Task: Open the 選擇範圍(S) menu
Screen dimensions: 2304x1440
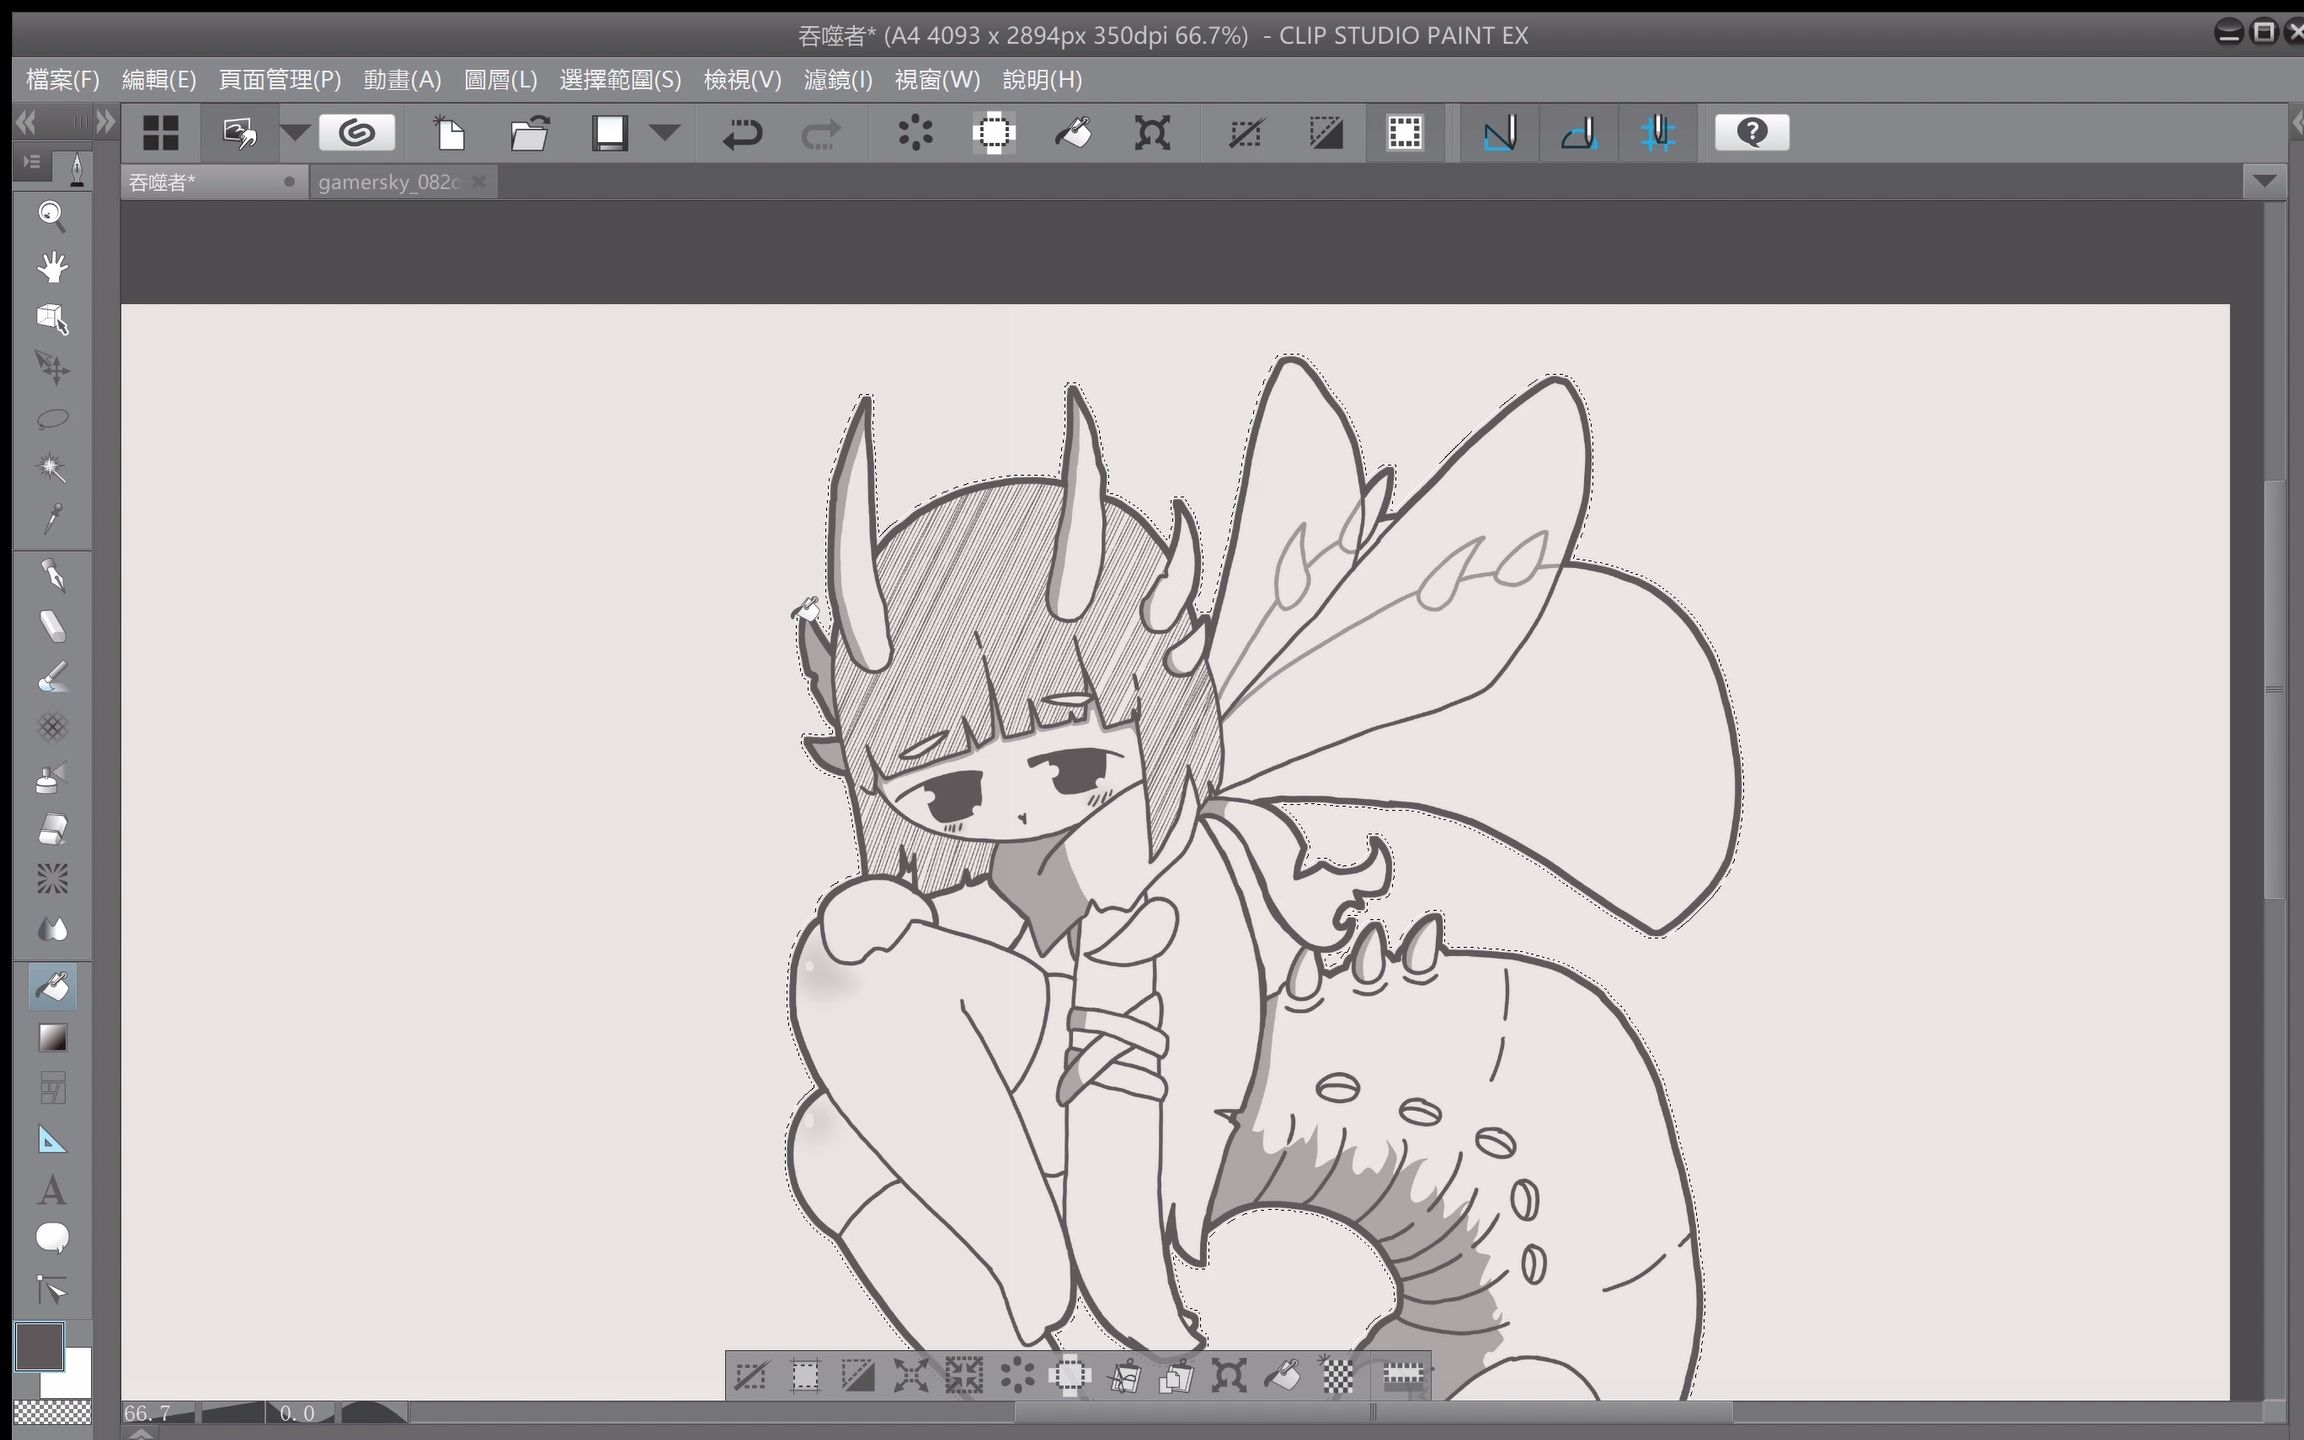Action: point(620,79)
